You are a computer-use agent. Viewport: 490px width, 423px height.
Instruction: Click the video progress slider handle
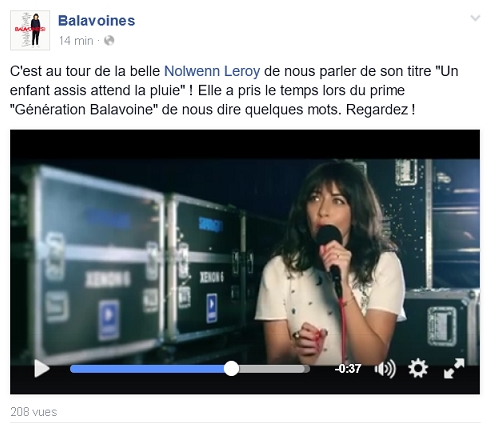coord(231,369)
